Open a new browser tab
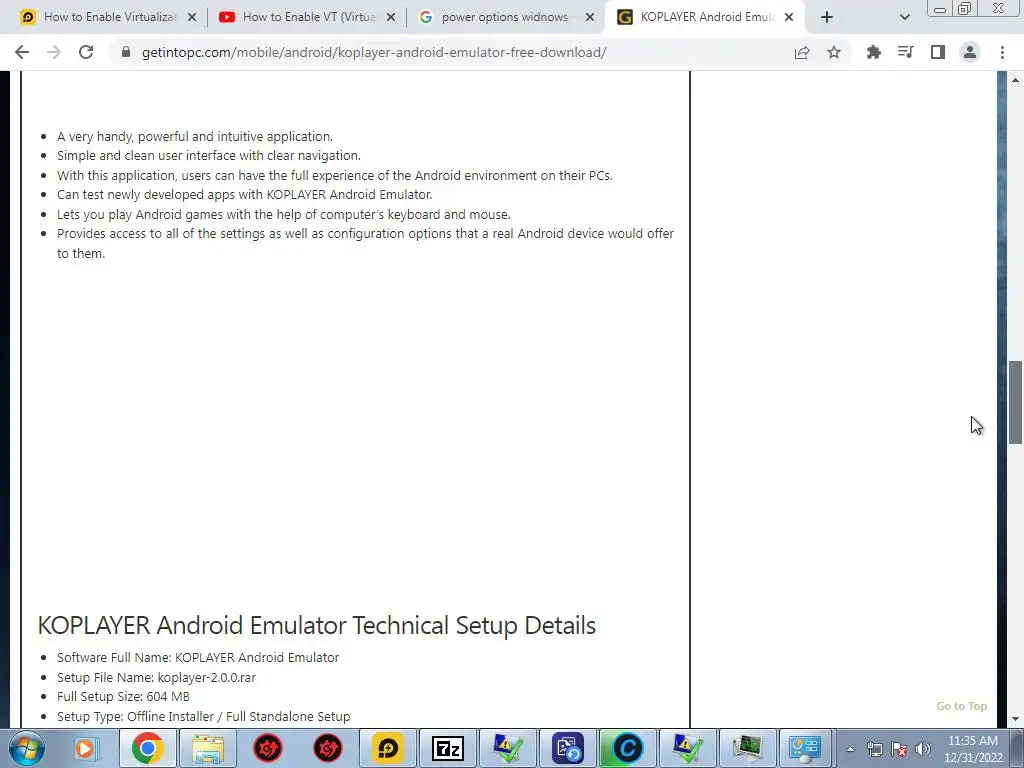The height and width of the screenshot is (768, 1024). coord(827,17)
